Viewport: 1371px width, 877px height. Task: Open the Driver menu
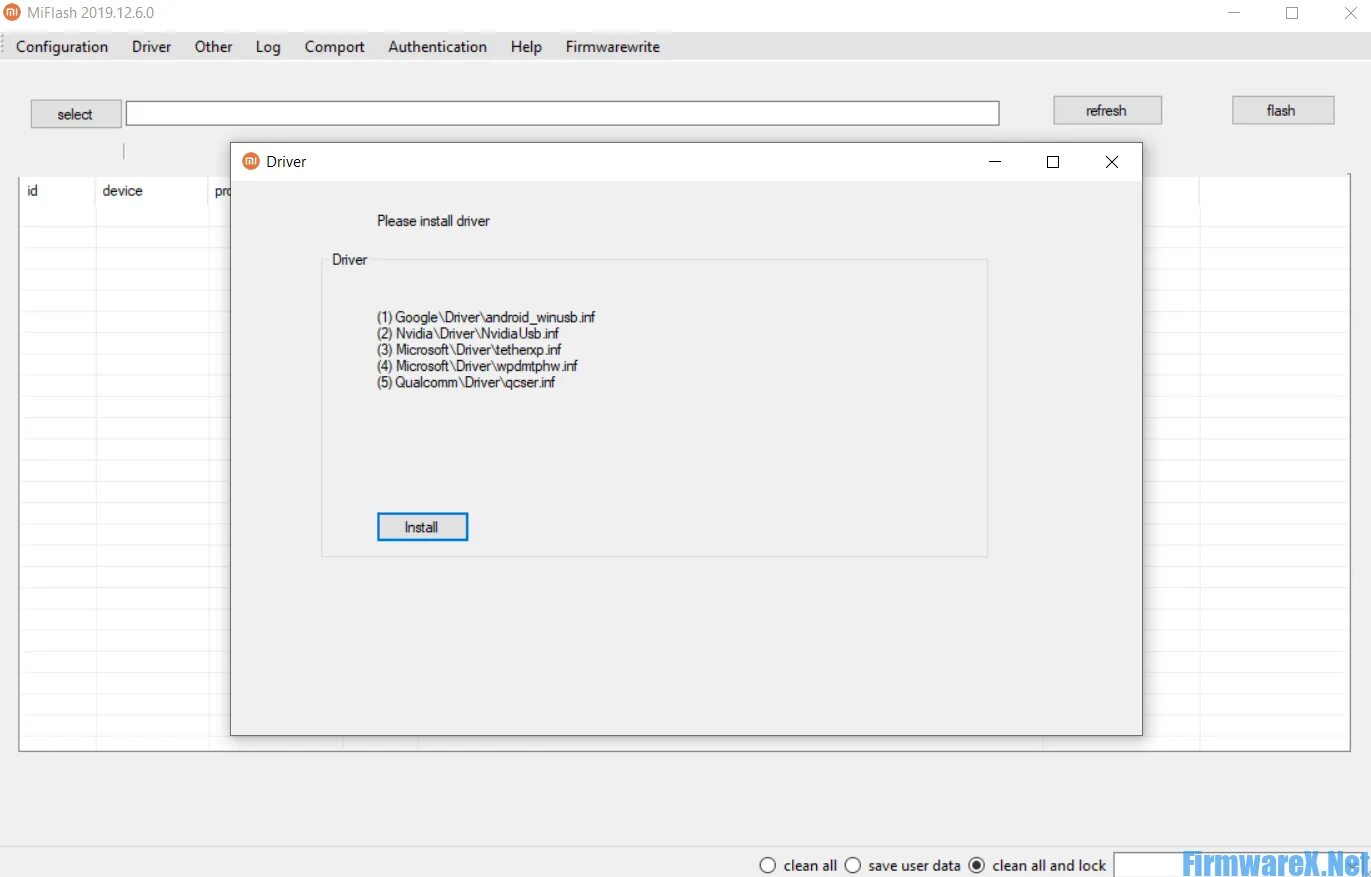coord(151,46)
